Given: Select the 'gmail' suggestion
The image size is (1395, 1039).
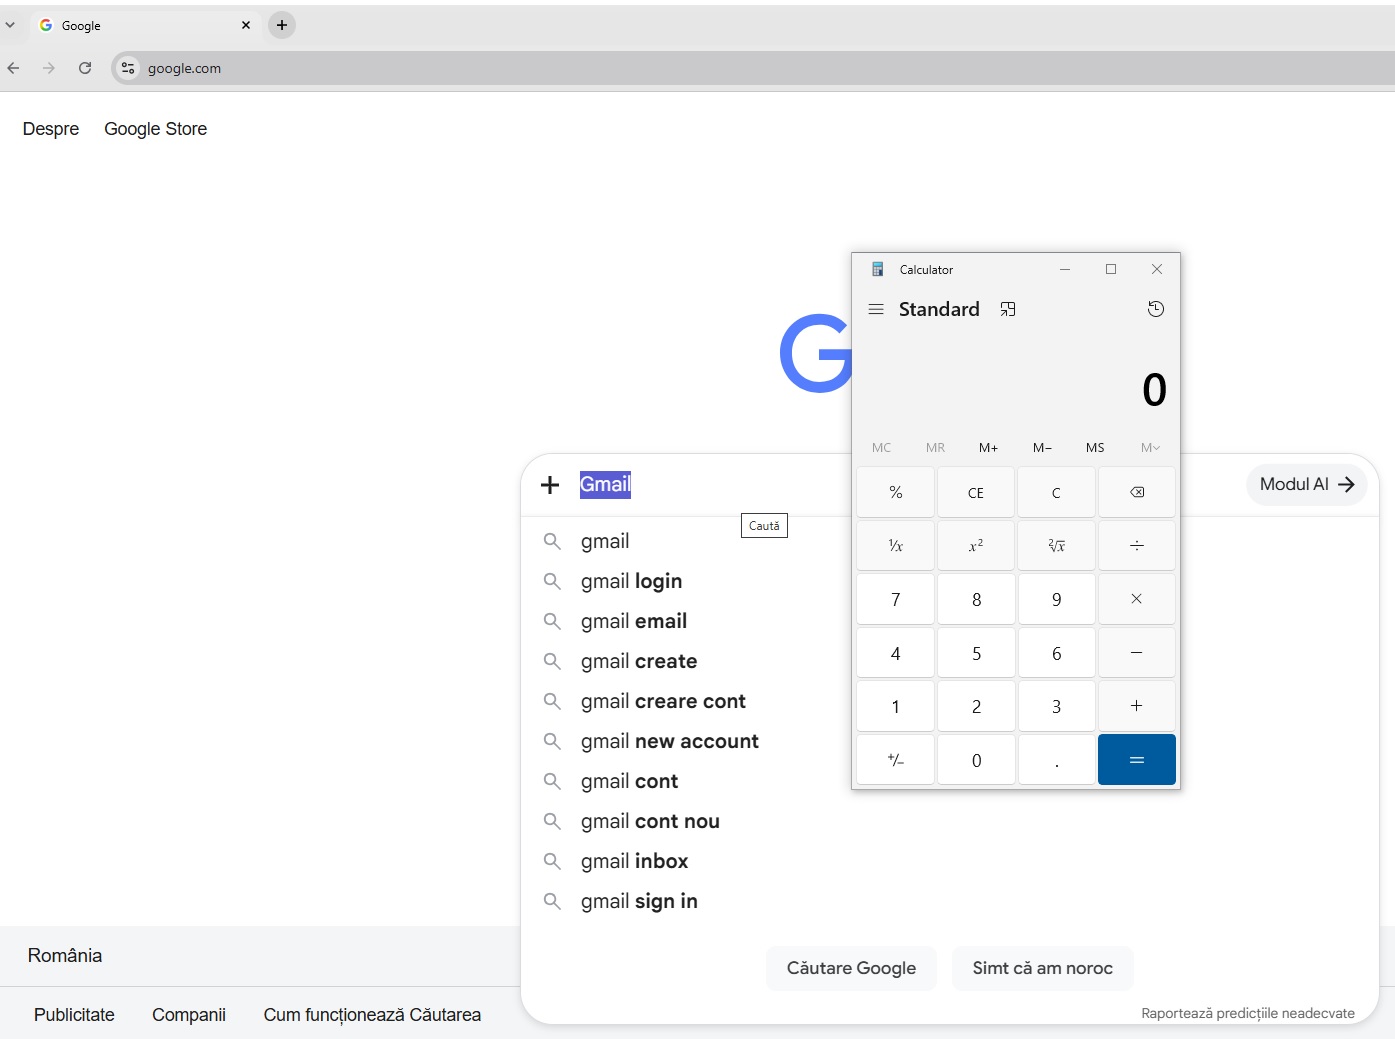Looking at the screenshot, I should (x=605, y=541).
